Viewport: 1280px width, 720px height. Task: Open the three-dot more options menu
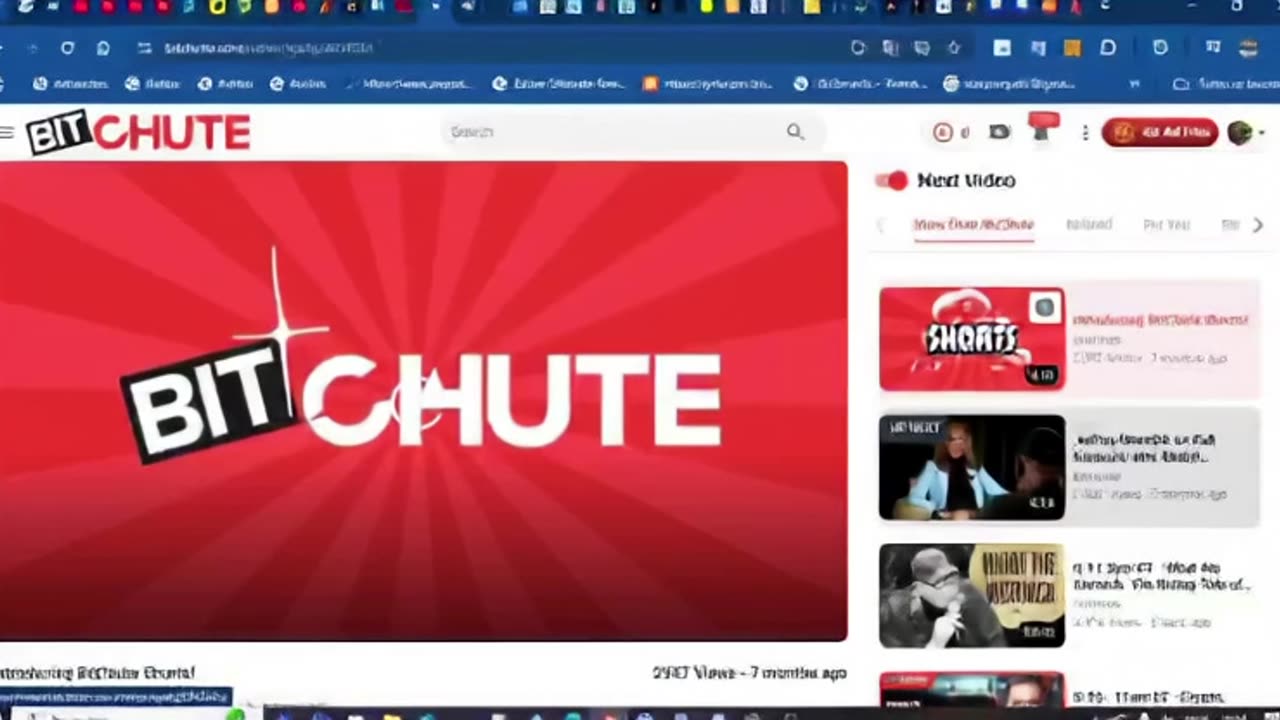point(1085,132)
